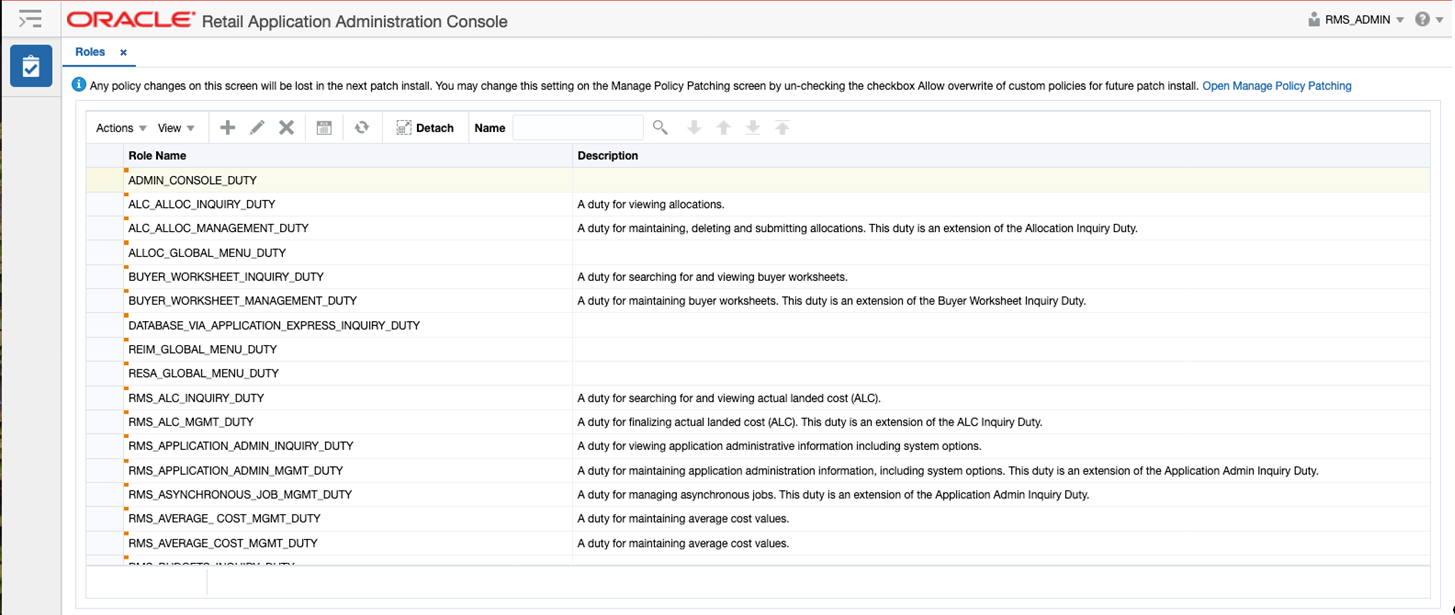
Task: Click the blue clipboard task icon in sidebar
Action: [x=30, y=65]
